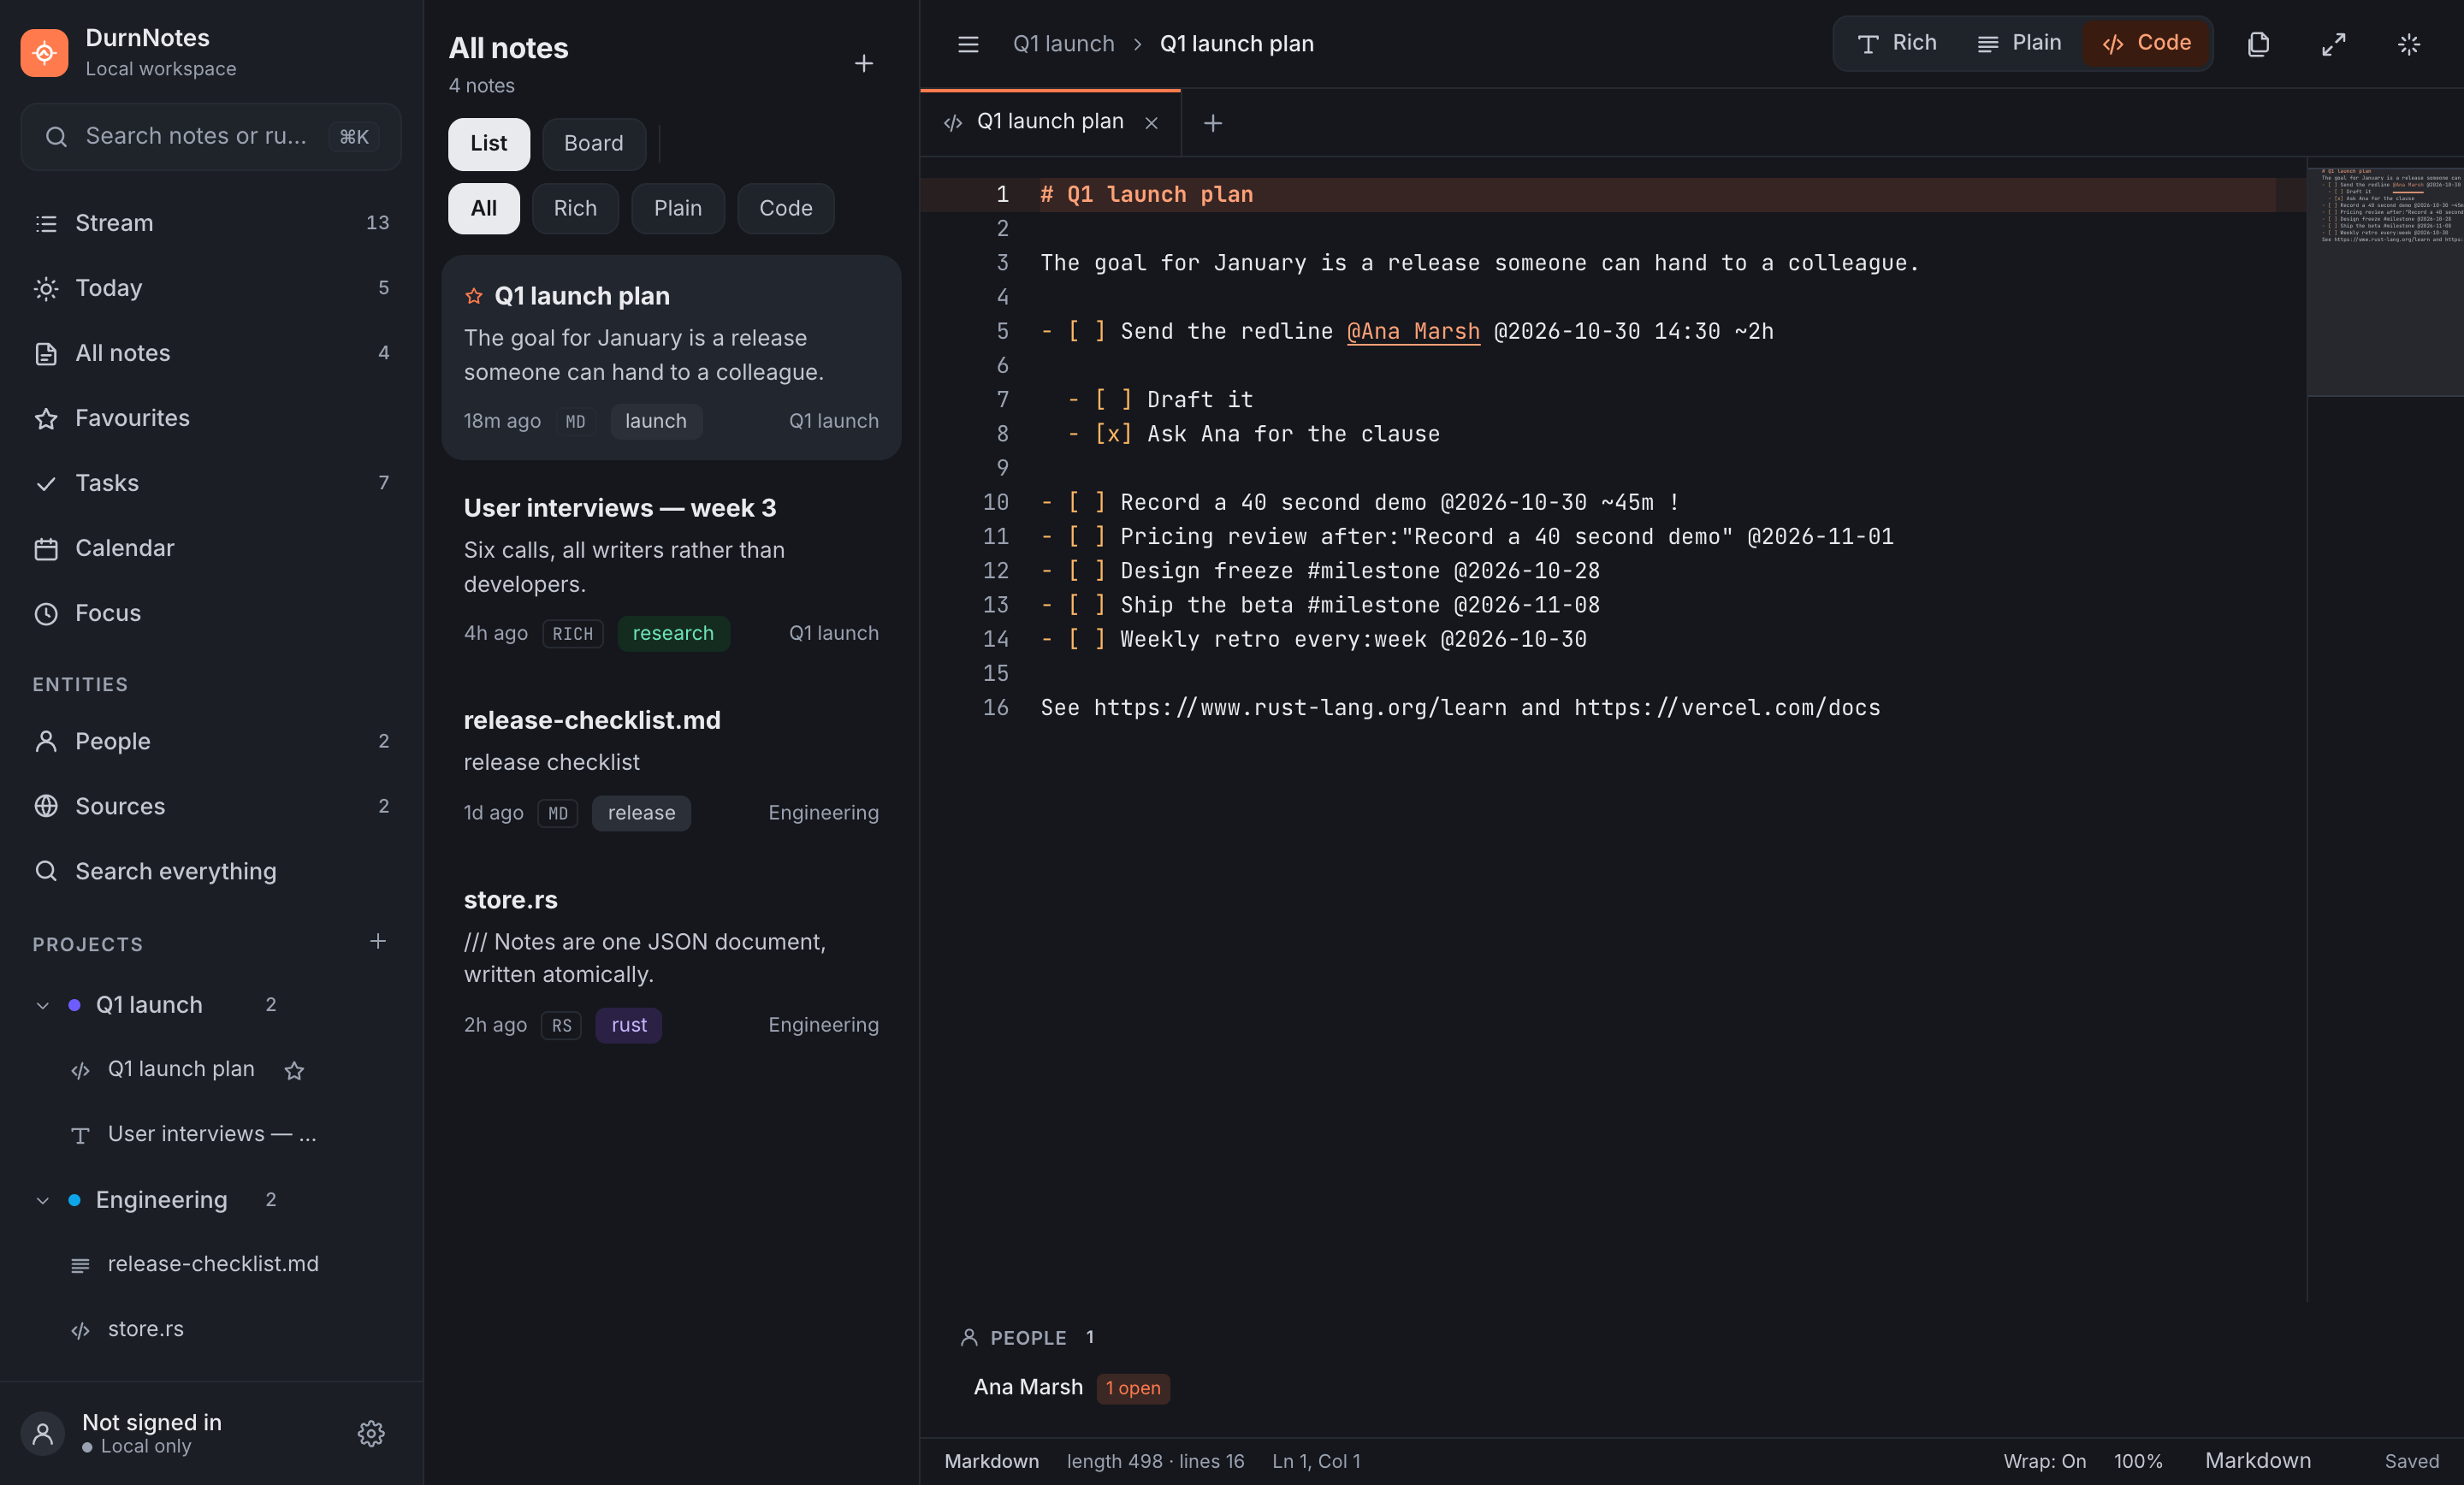The image size is (2464, 1485).
Task: Open the 100% zoom control in status bar
Action: [x=2138, y=1461]
